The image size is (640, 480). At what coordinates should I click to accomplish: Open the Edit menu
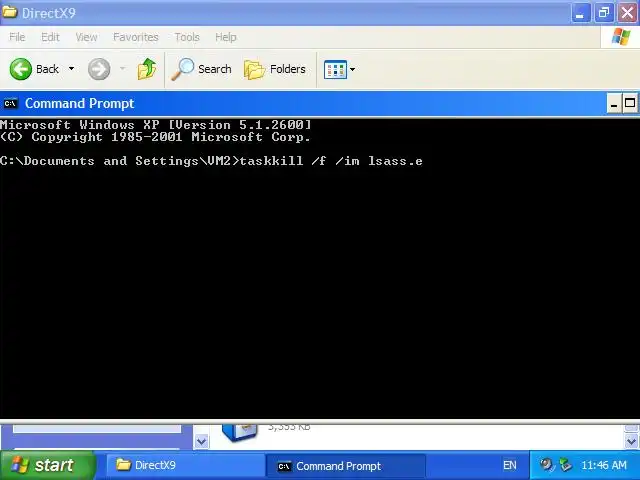(x=50, y=37)
